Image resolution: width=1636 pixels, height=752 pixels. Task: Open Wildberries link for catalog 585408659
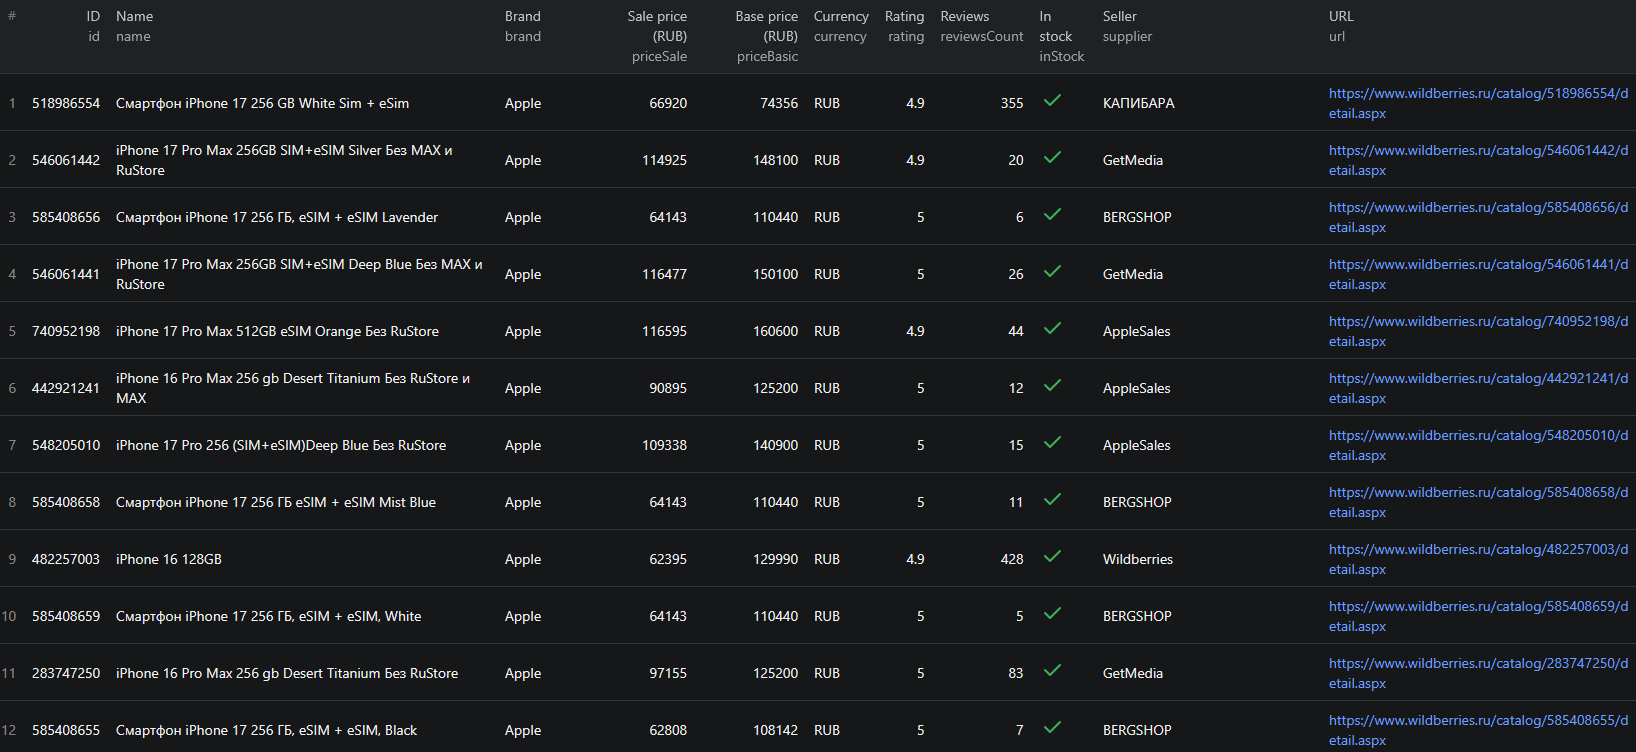[x=1478, y=616]
